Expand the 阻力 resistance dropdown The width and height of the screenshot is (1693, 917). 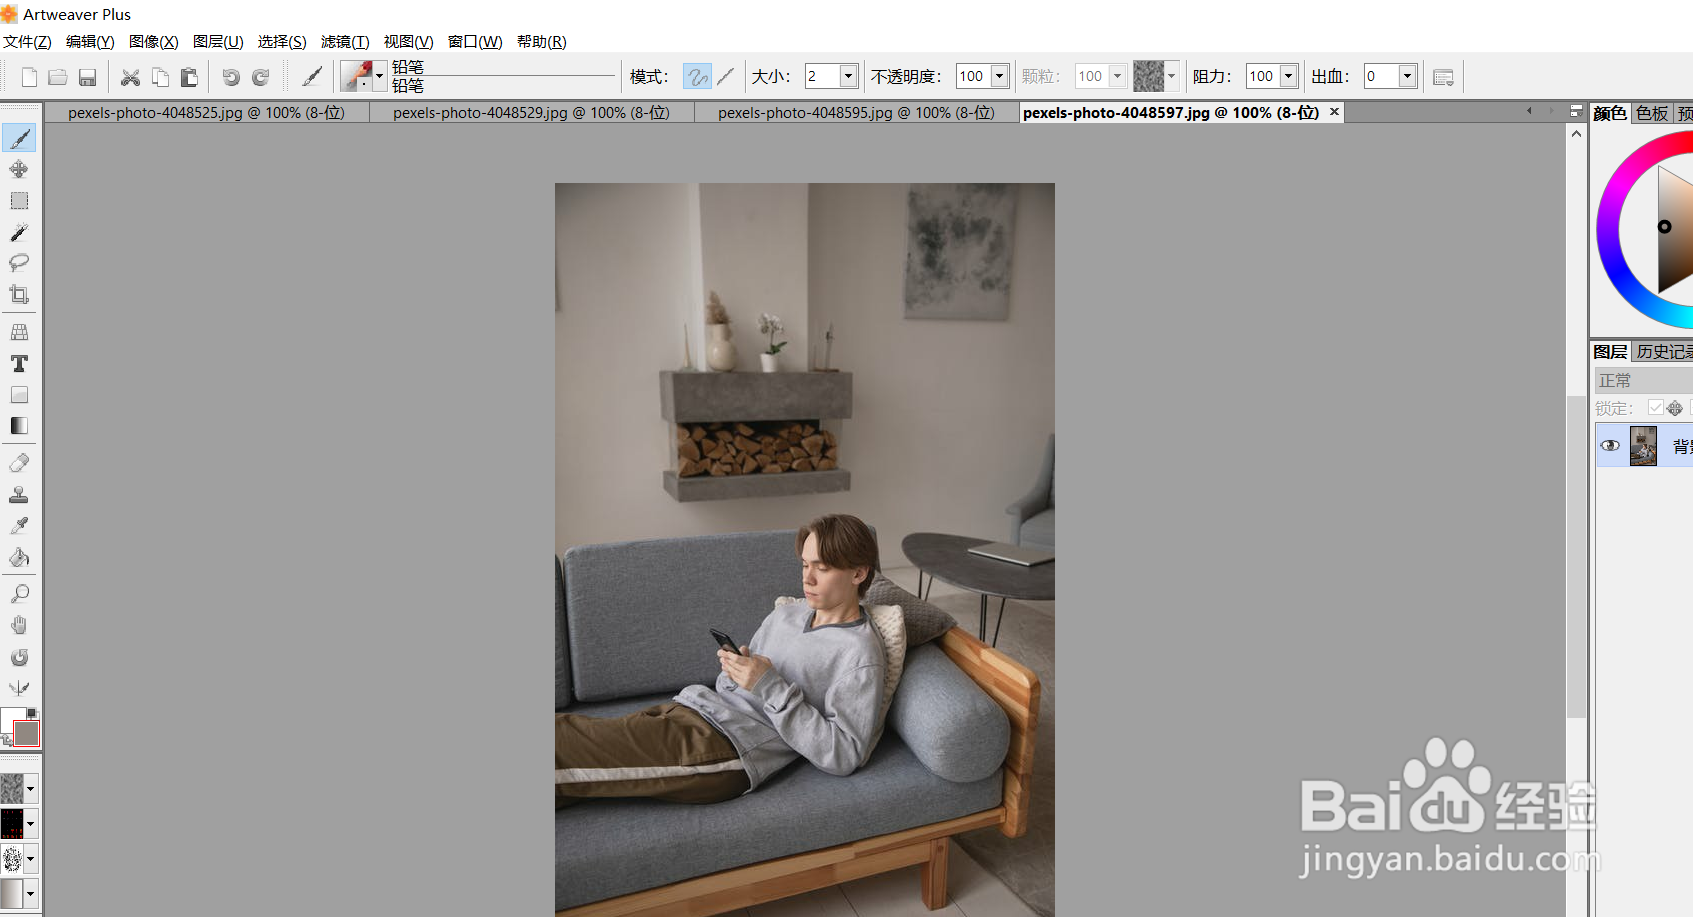click(1289, 76)
